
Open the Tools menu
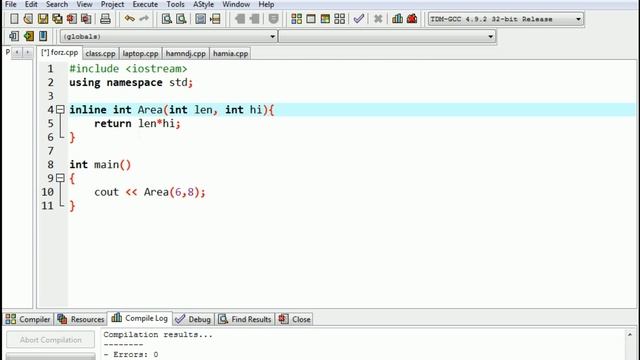point(175,4)
